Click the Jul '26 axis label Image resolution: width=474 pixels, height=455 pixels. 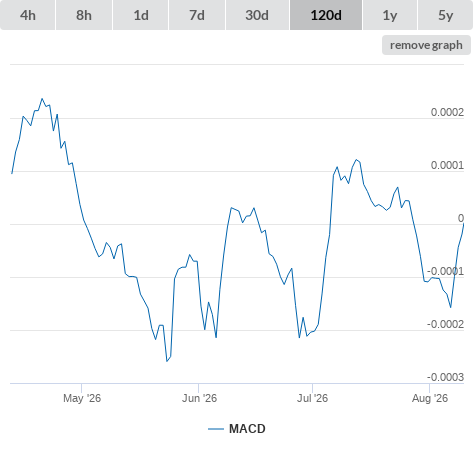(x=312, y=398)
